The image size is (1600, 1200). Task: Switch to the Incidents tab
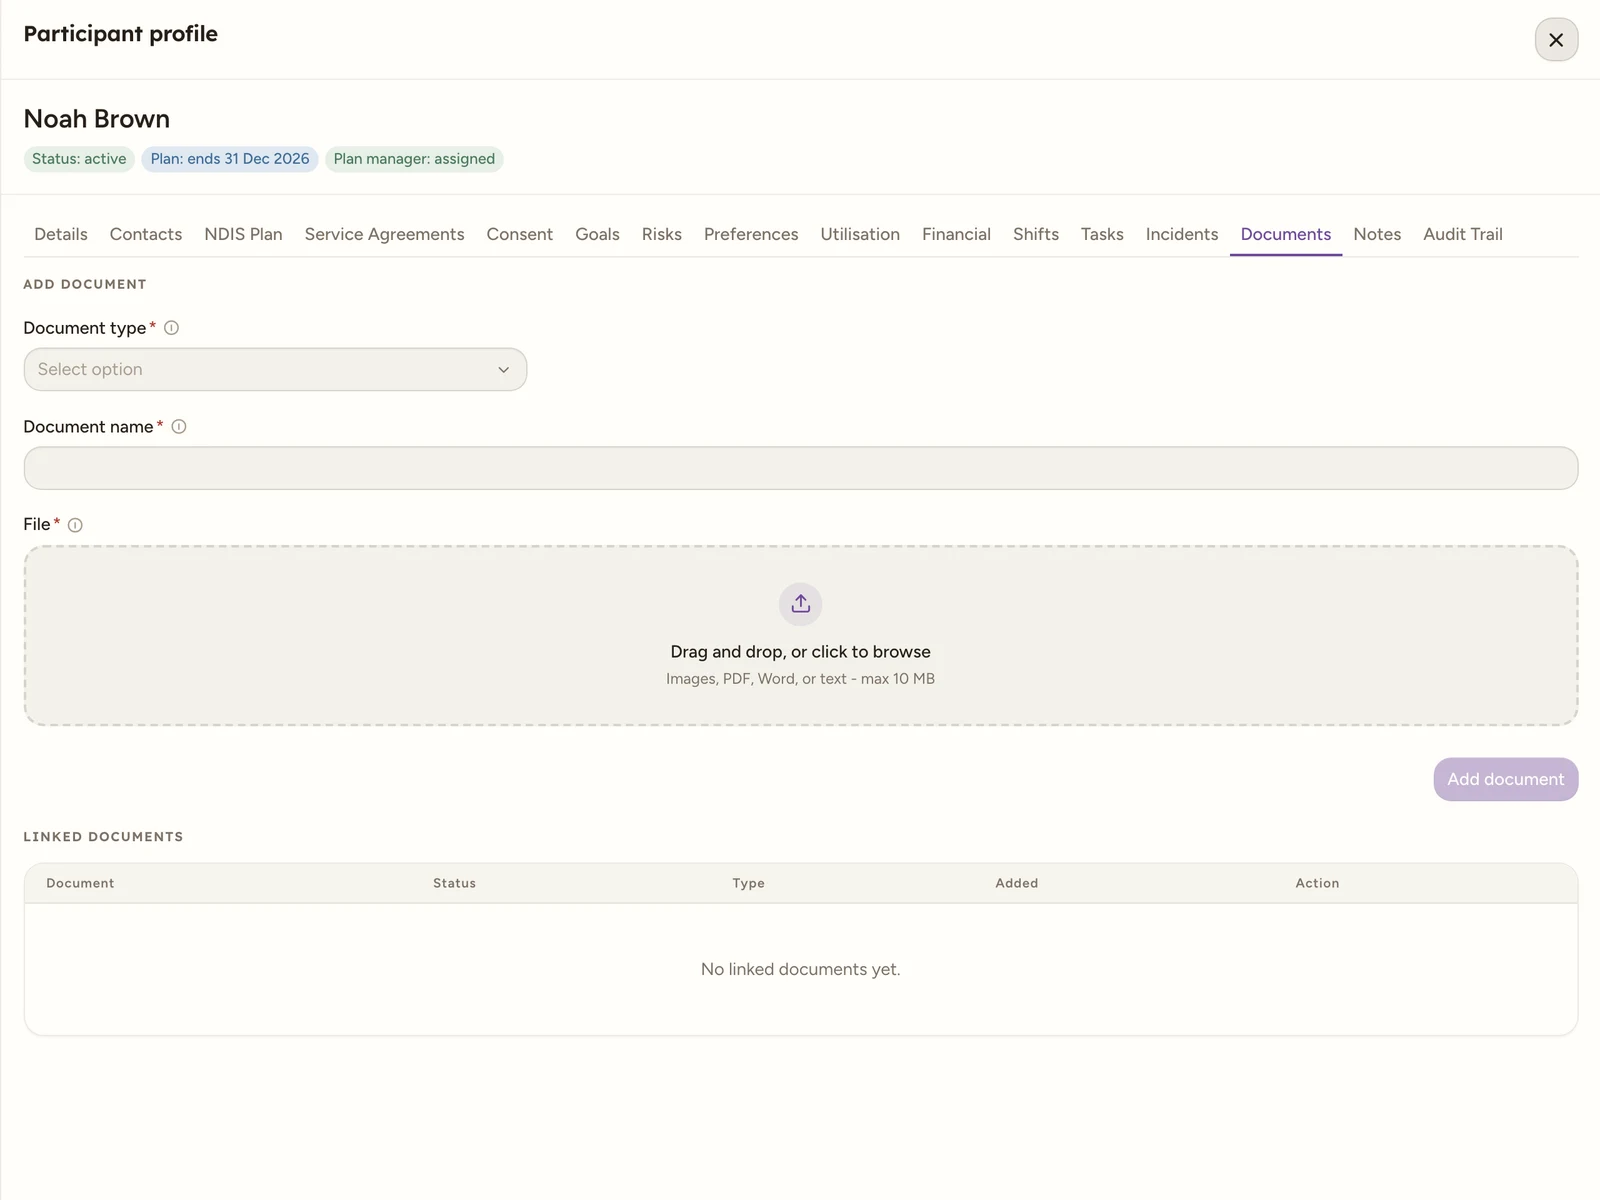point(1182,234)
